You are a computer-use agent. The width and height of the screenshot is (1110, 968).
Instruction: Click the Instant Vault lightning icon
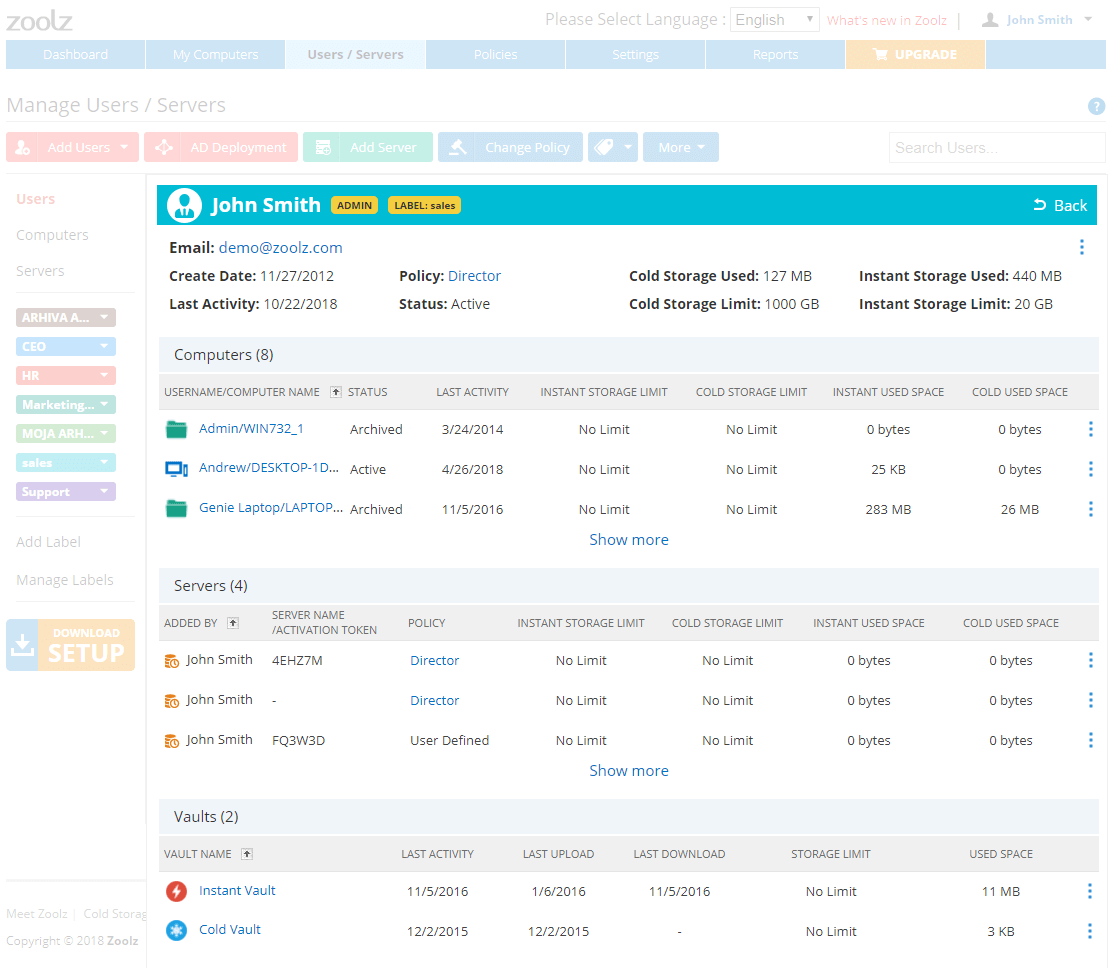(x=176, y=891)
